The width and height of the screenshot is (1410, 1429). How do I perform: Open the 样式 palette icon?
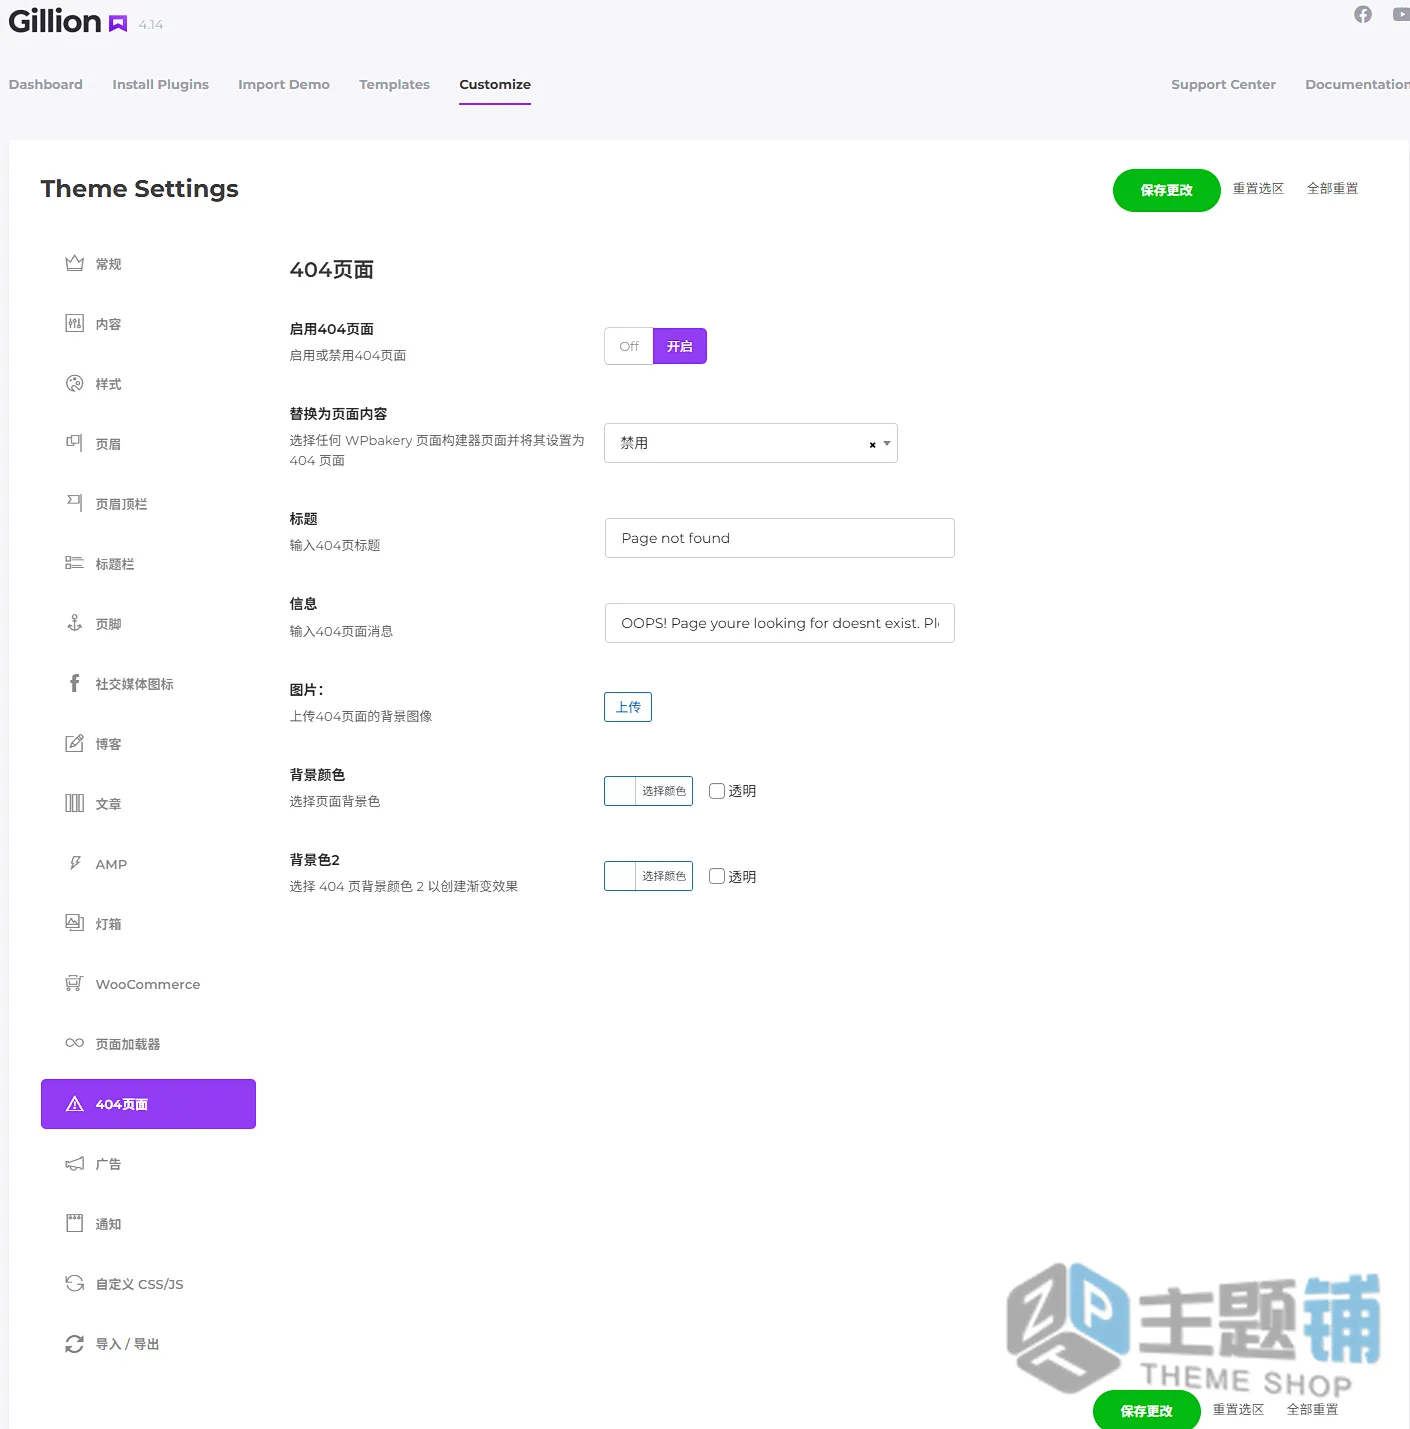[x=74, y=383]
